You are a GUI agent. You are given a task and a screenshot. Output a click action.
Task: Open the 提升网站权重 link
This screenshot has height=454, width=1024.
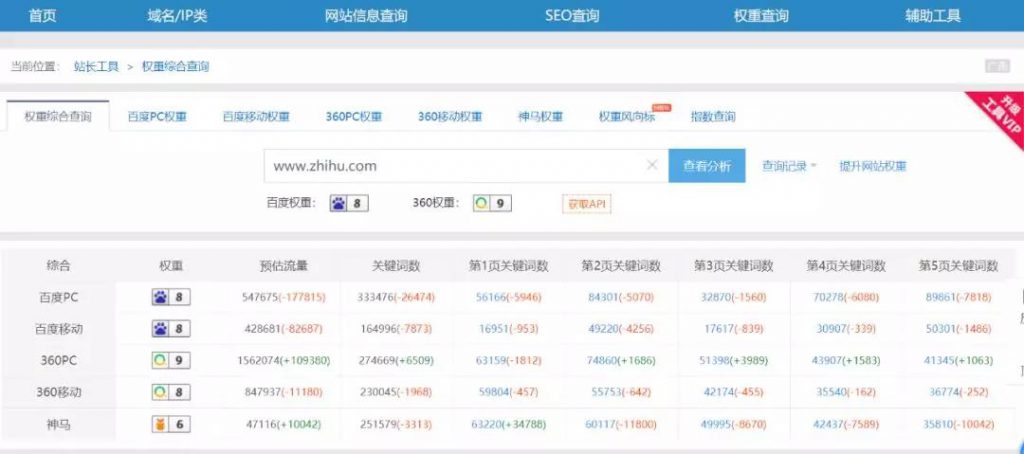873,166
